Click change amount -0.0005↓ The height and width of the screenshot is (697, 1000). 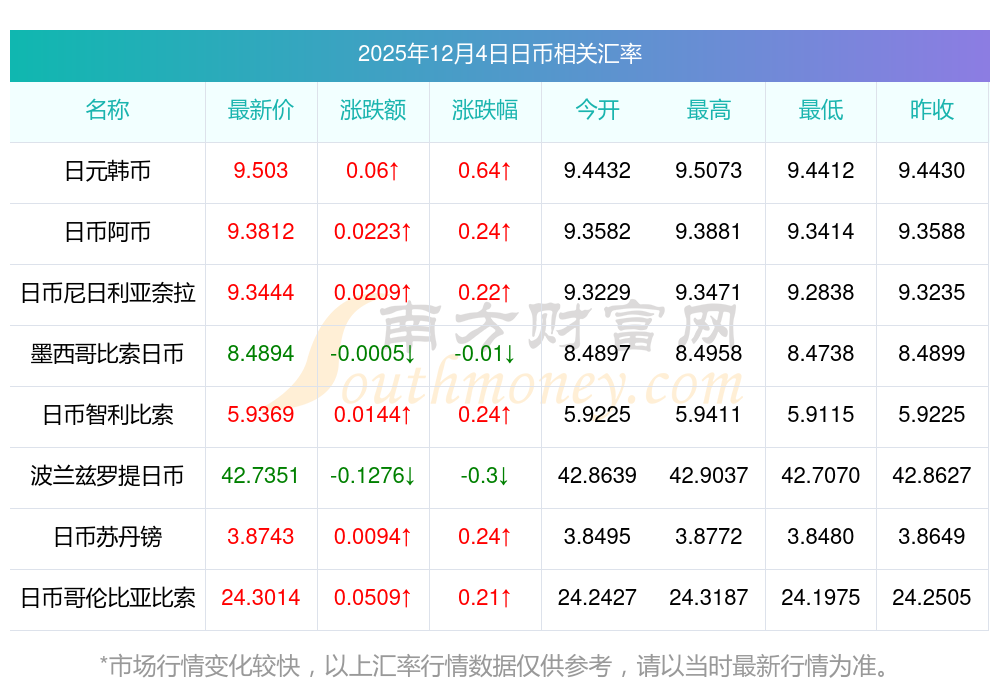pos(373,353)
